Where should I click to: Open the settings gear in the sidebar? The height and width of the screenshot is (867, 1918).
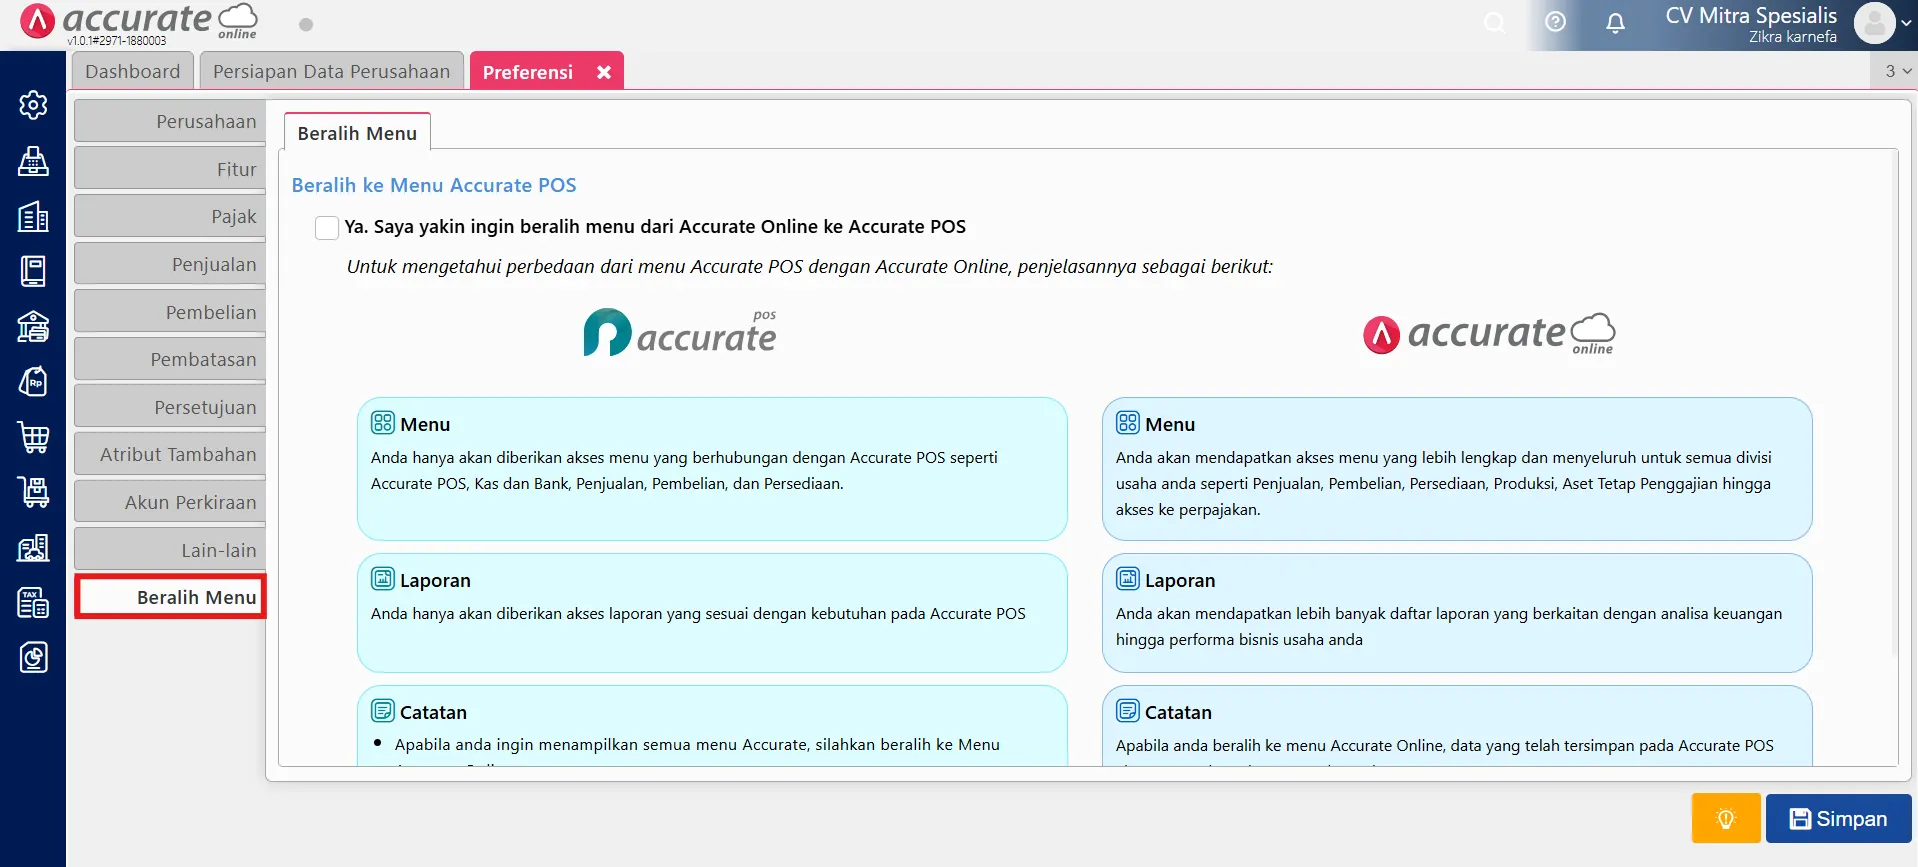tap(33, 105)
